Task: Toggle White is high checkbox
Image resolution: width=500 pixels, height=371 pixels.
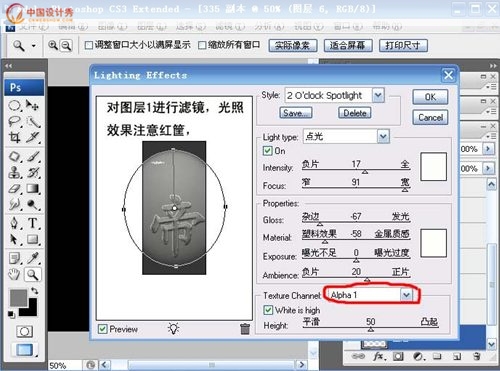Action: coord(268,310)
